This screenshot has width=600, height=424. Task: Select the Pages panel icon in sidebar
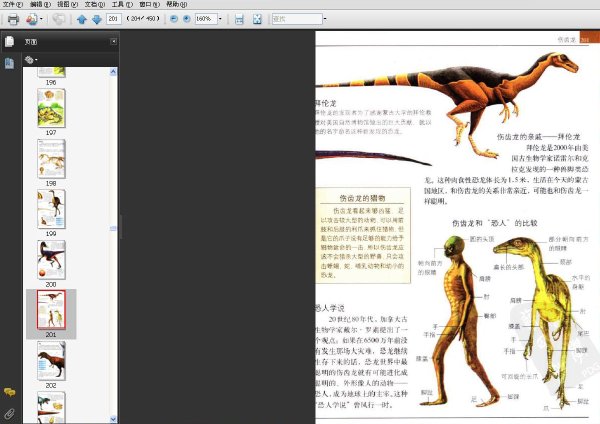(10, 41)
